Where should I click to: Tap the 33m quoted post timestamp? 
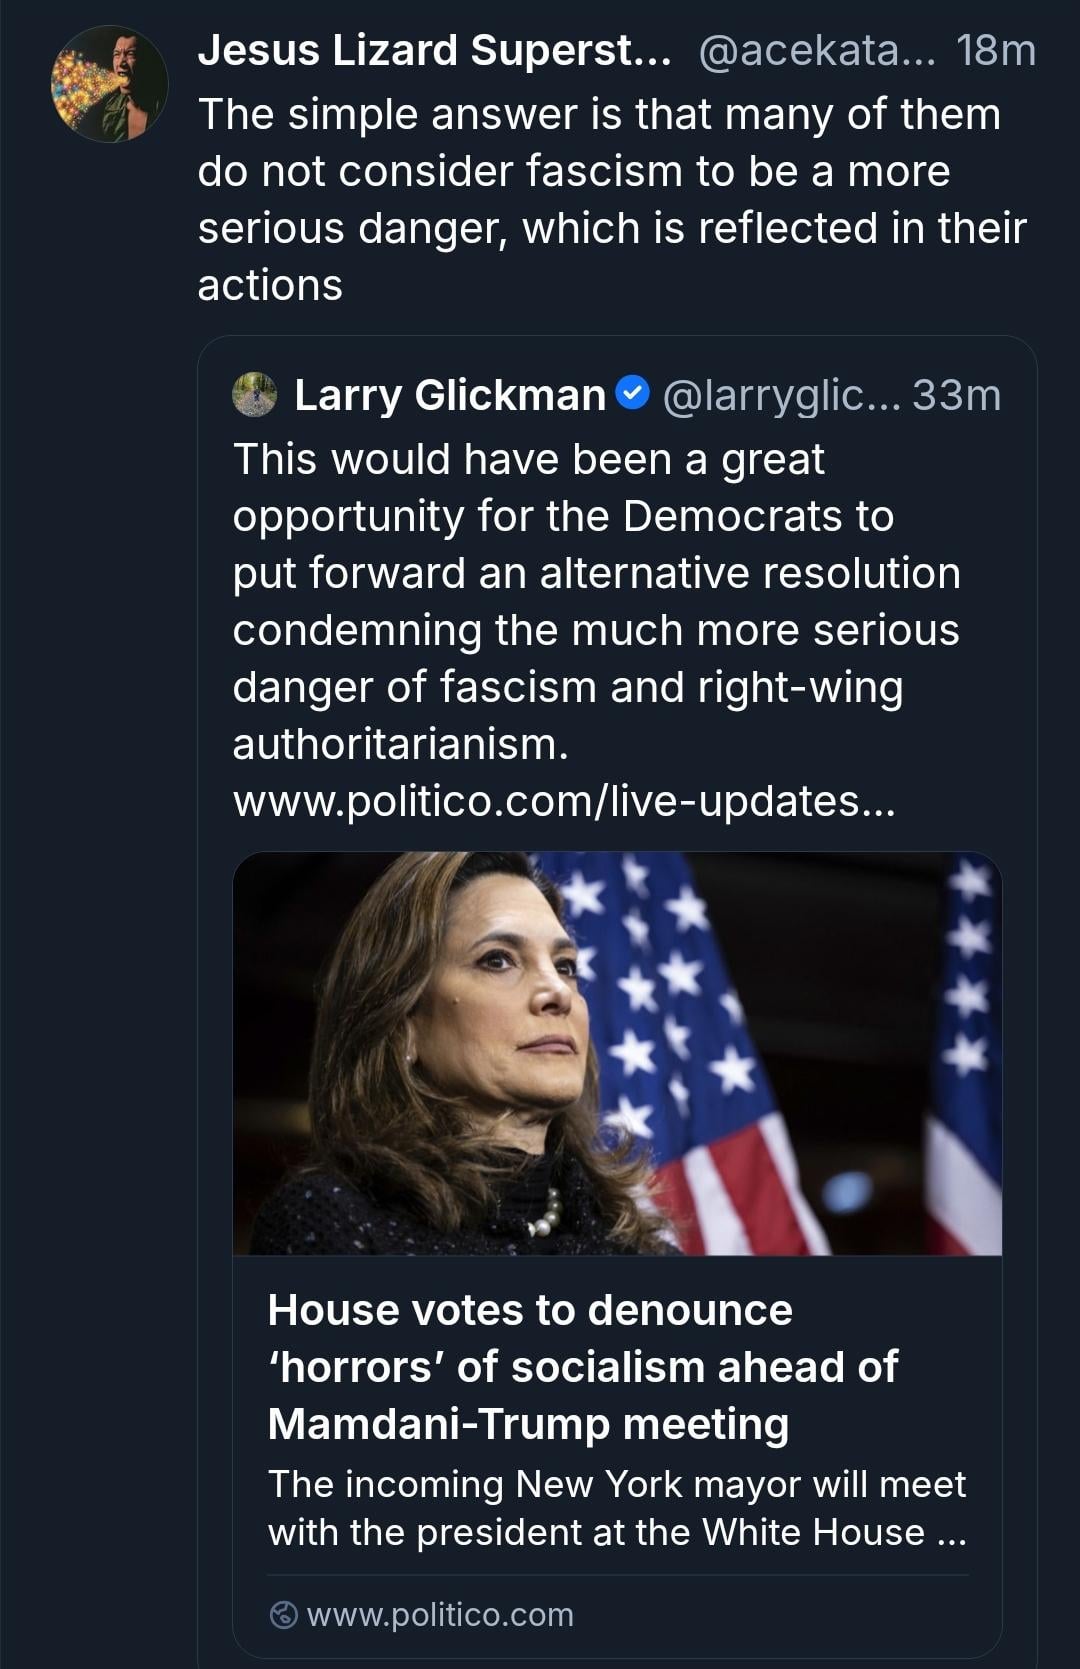[956, 395]
